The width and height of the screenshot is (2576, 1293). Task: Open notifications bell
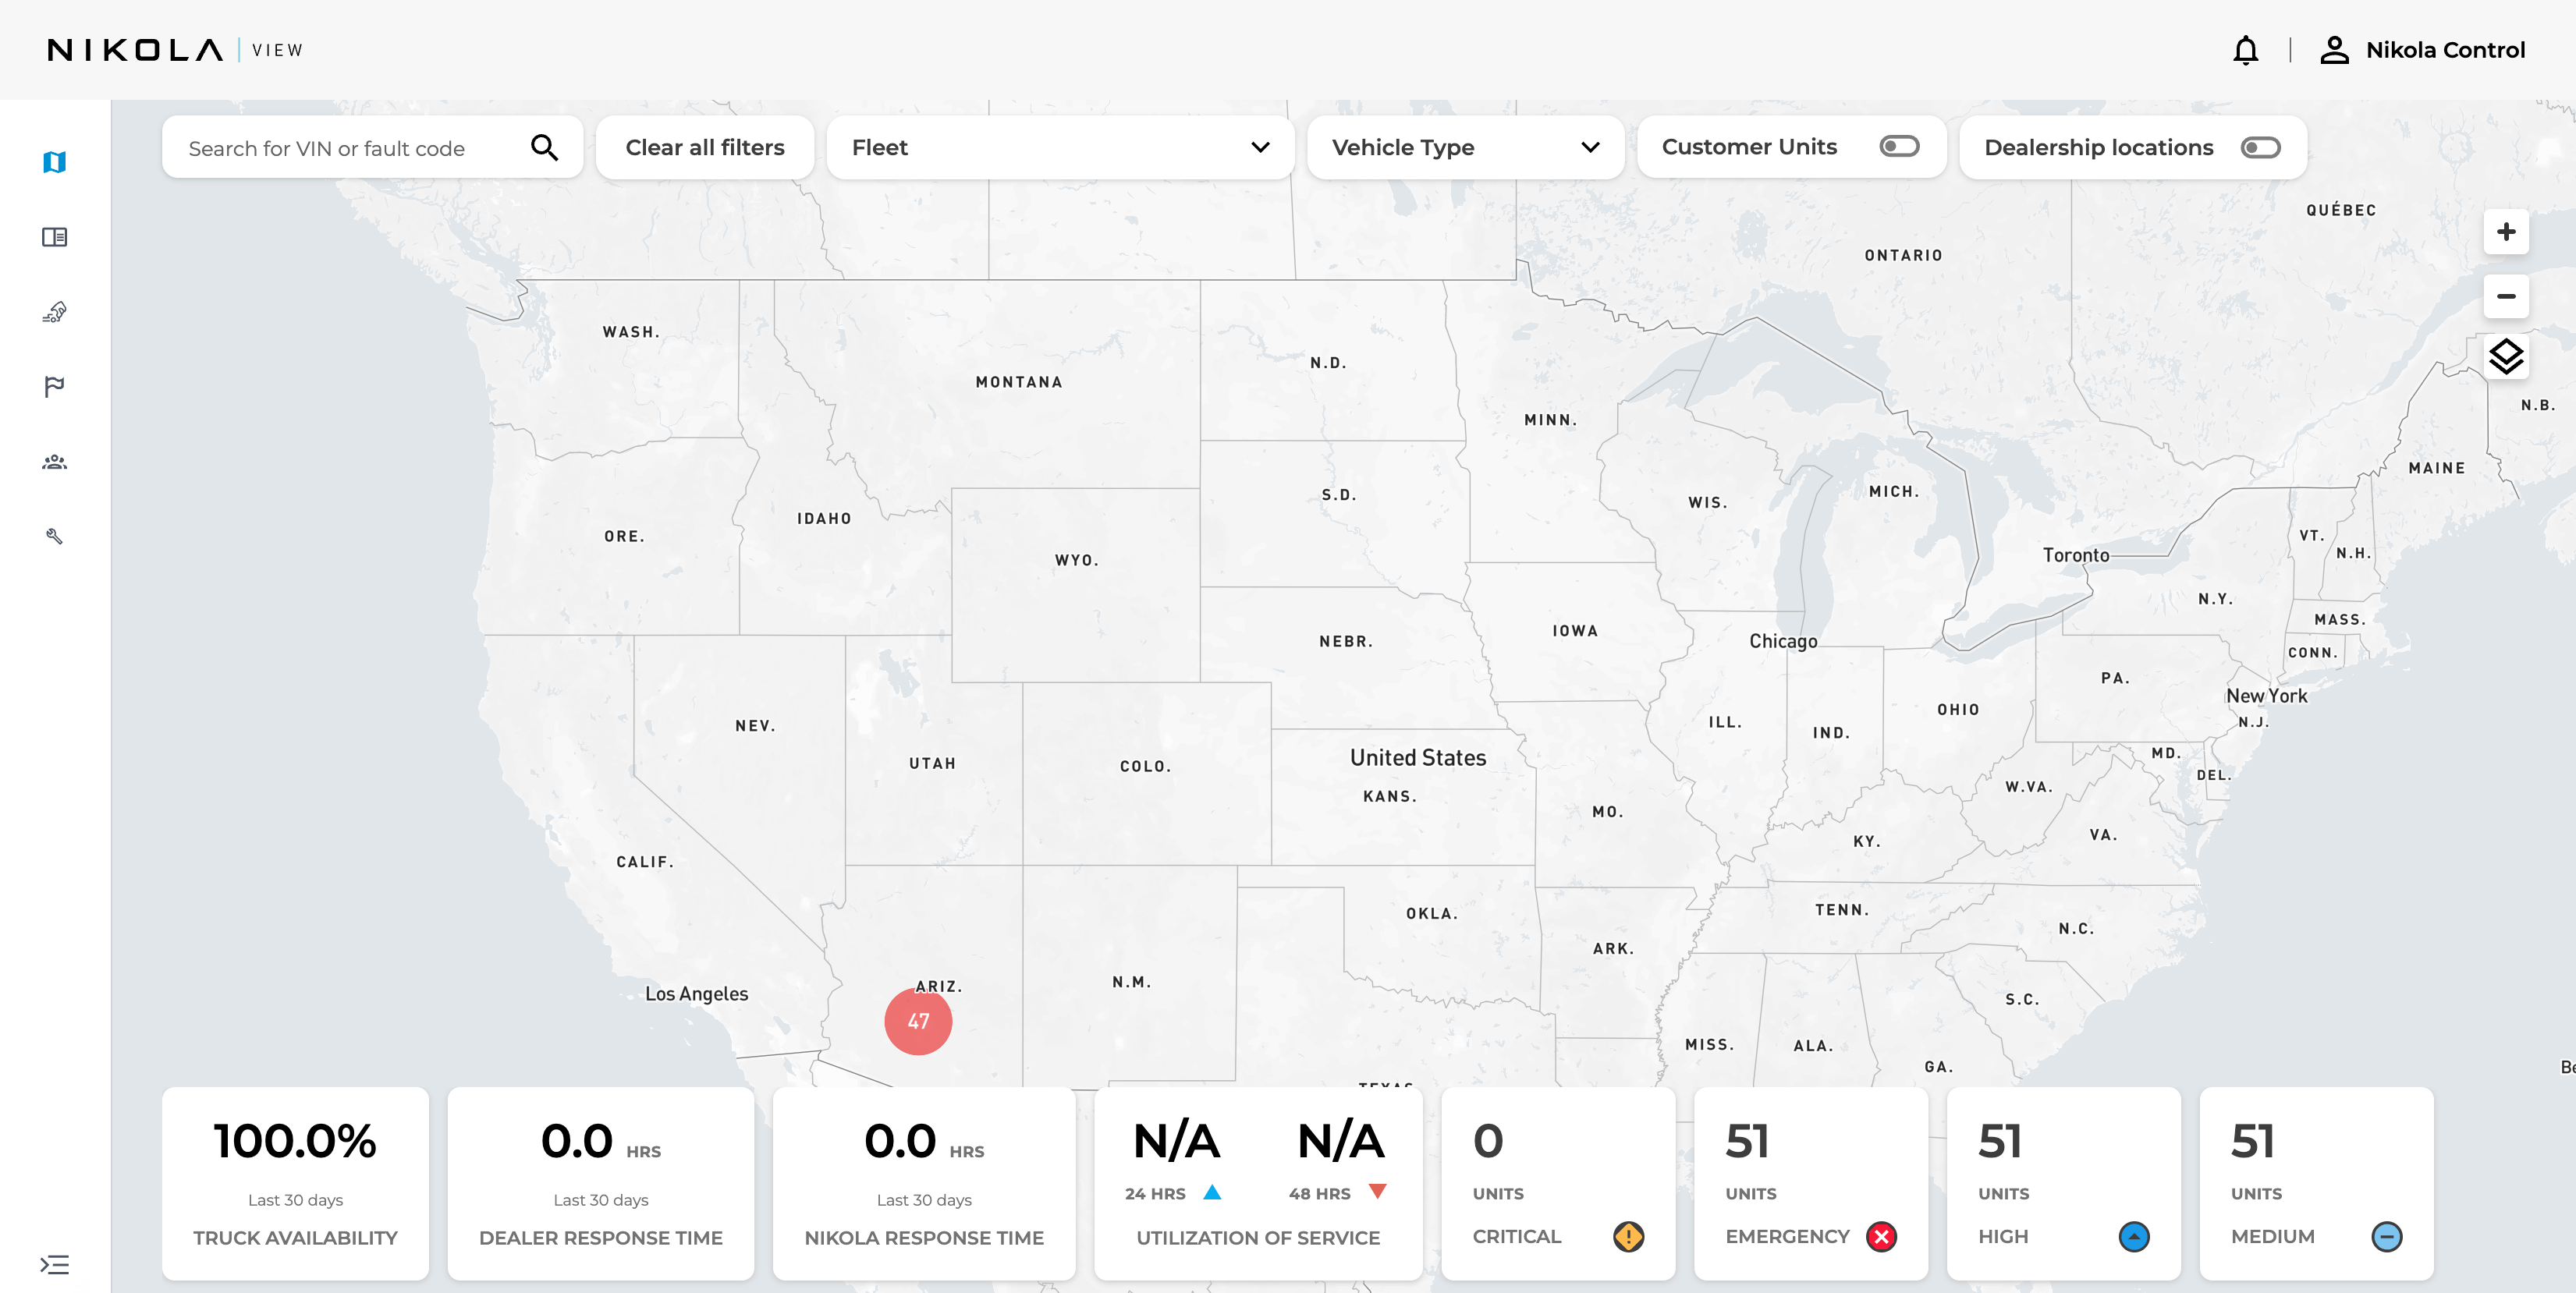2246,50
